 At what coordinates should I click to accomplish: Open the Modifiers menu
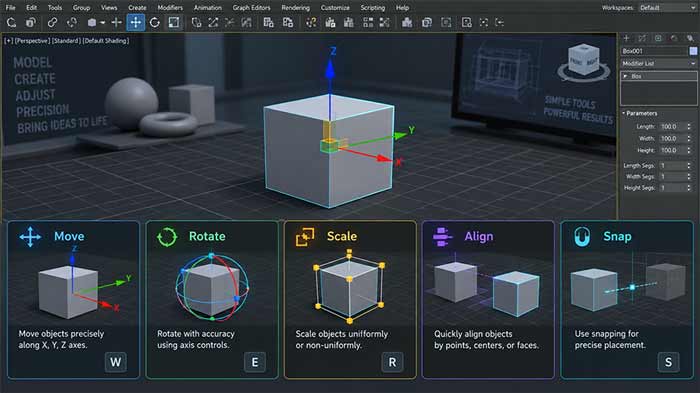170,8
